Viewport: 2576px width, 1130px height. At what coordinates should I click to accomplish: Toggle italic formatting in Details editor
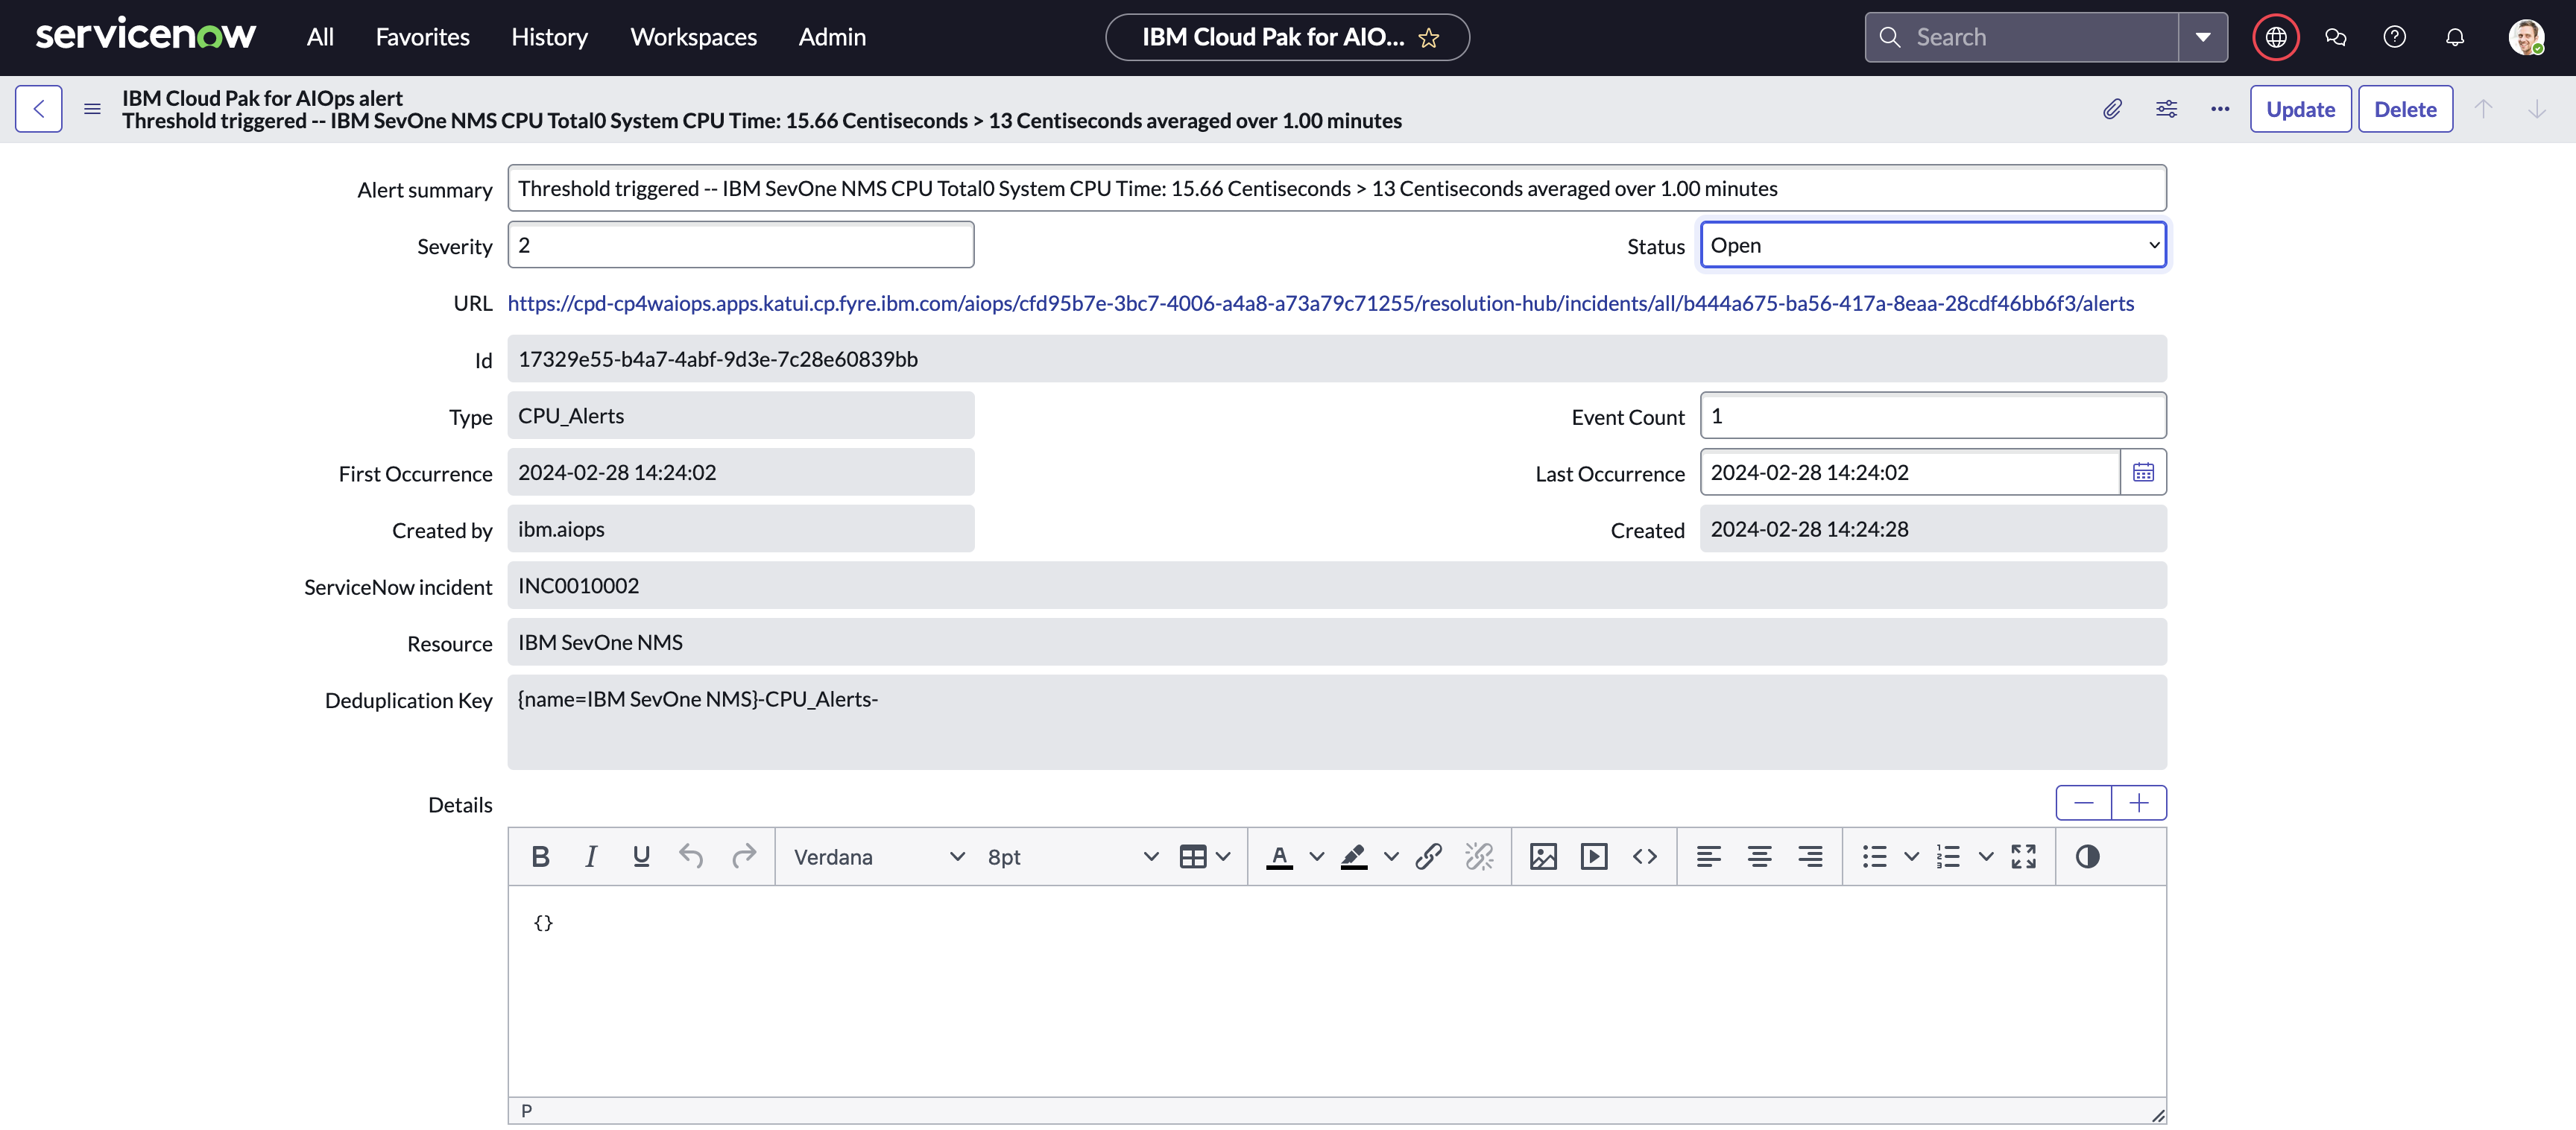(x=591, y=857)
